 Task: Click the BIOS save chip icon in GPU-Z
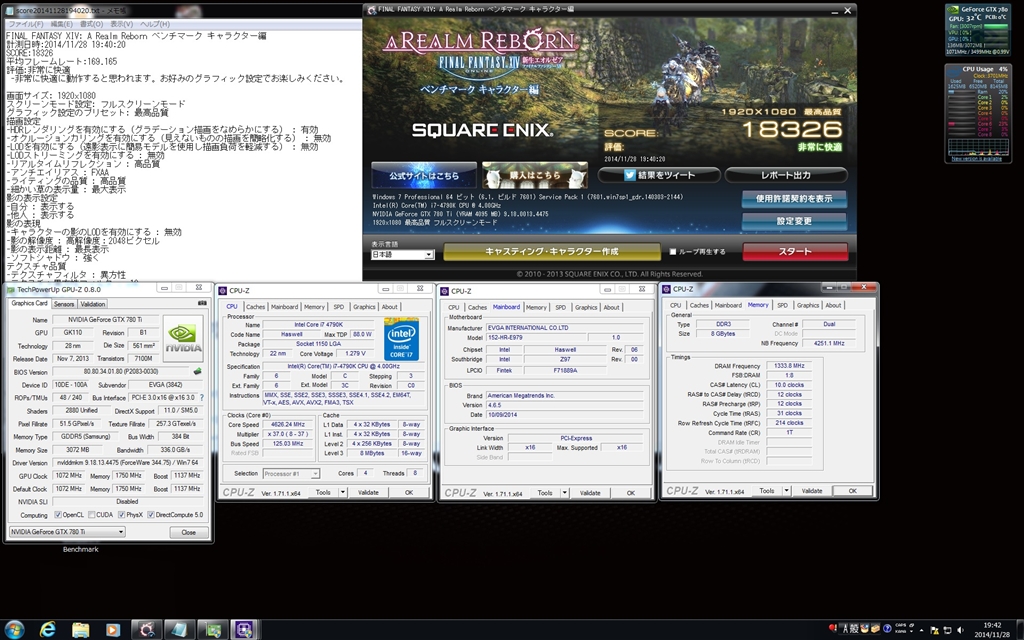click(x=197, y=372)
